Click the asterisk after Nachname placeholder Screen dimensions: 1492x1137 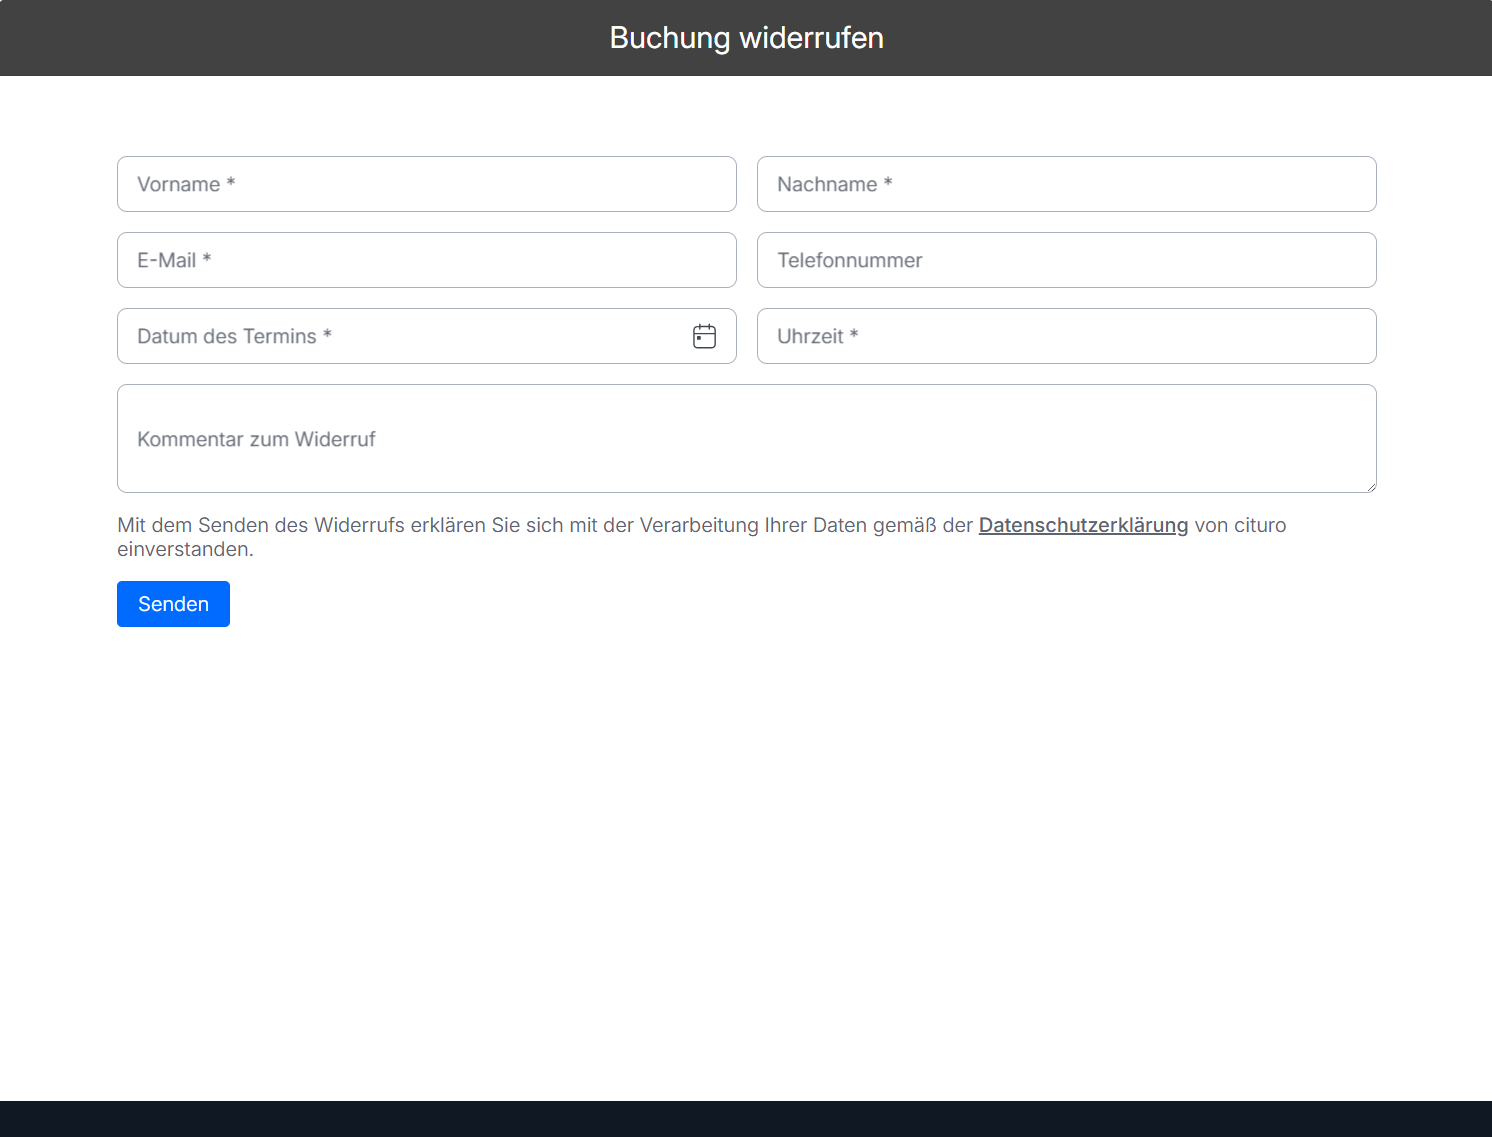(x=888, y=182)
